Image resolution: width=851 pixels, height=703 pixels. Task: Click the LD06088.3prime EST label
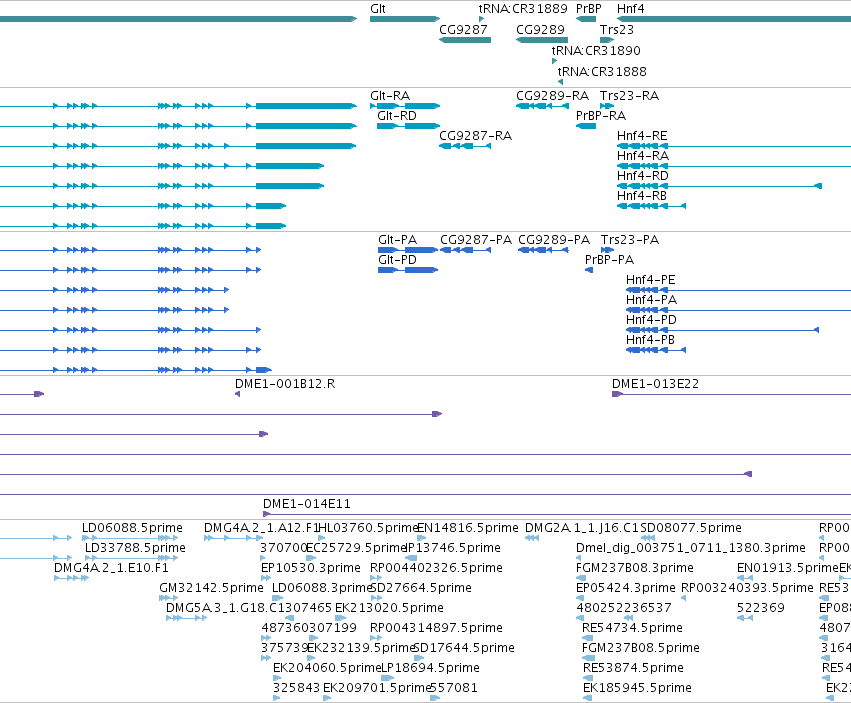pyautogui.click(x=322, y=588)
